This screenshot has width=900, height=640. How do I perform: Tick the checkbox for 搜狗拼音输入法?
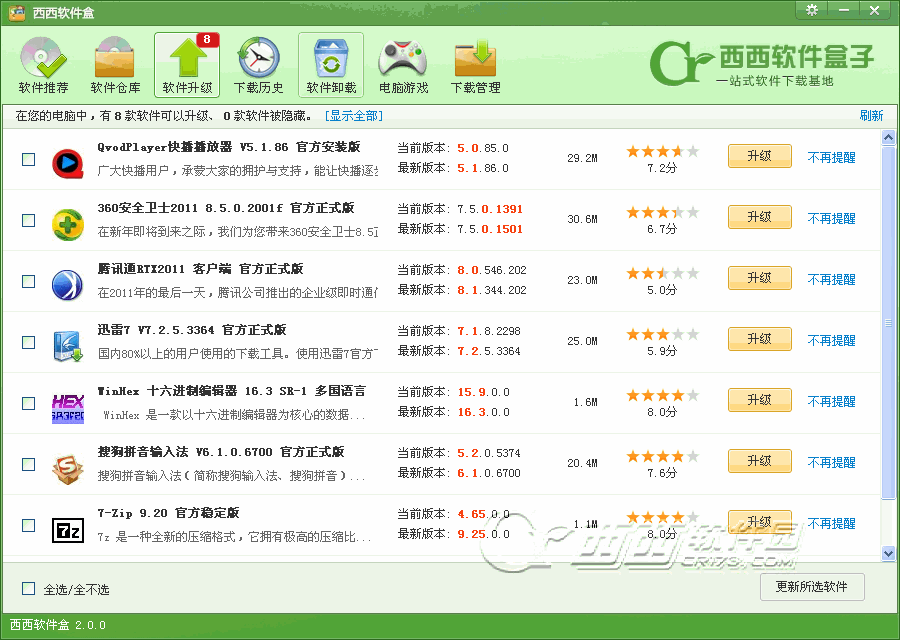point(29,464)
